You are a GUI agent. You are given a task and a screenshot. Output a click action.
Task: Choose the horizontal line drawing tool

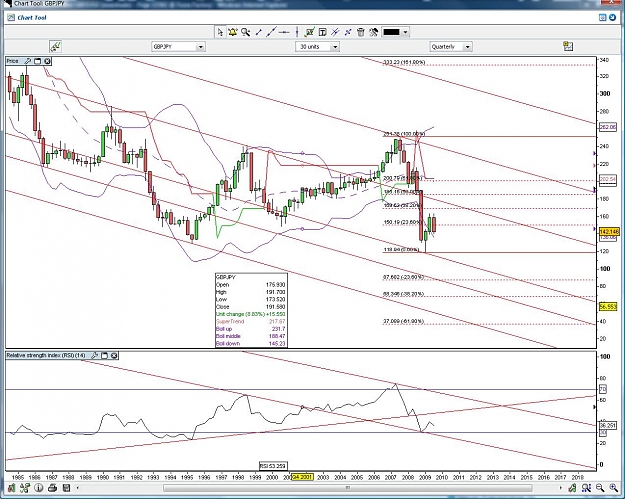pos(284,32)
